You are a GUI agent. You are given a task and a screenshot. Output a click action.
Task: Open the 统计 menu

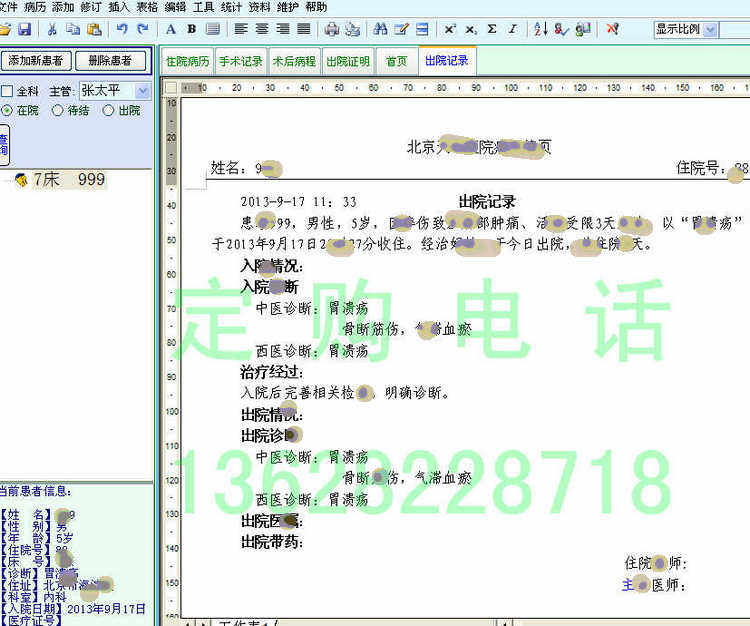point(232,7)
